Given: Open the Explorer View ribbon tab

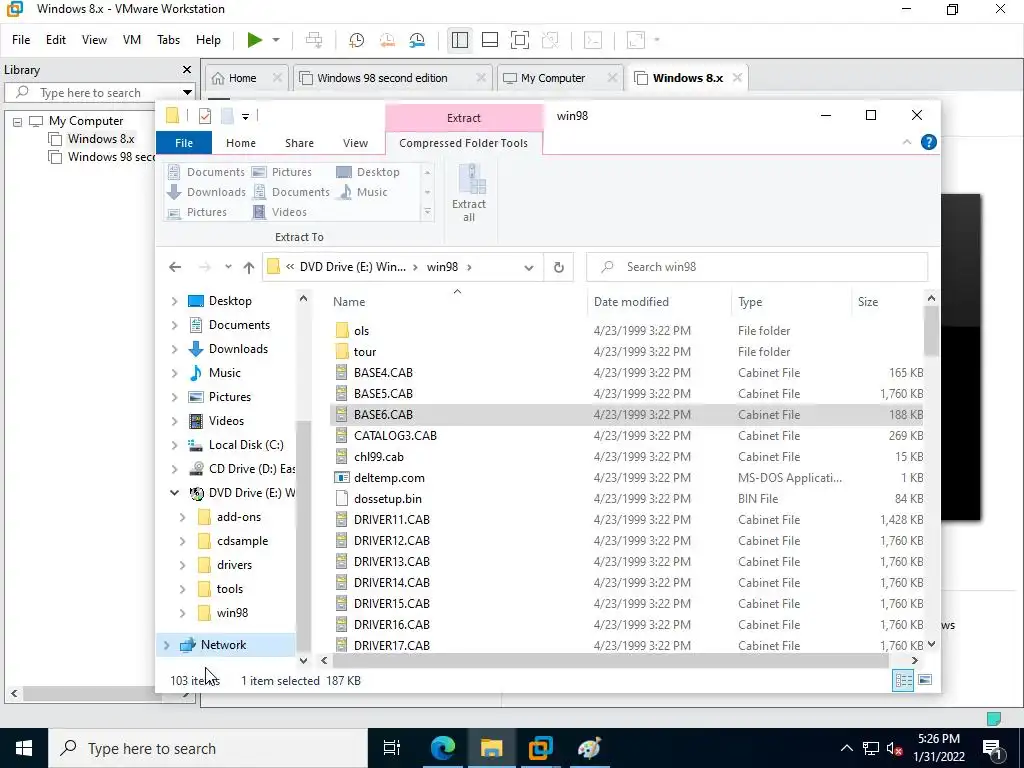Looking at the screenshot, I should click(355, 143).
